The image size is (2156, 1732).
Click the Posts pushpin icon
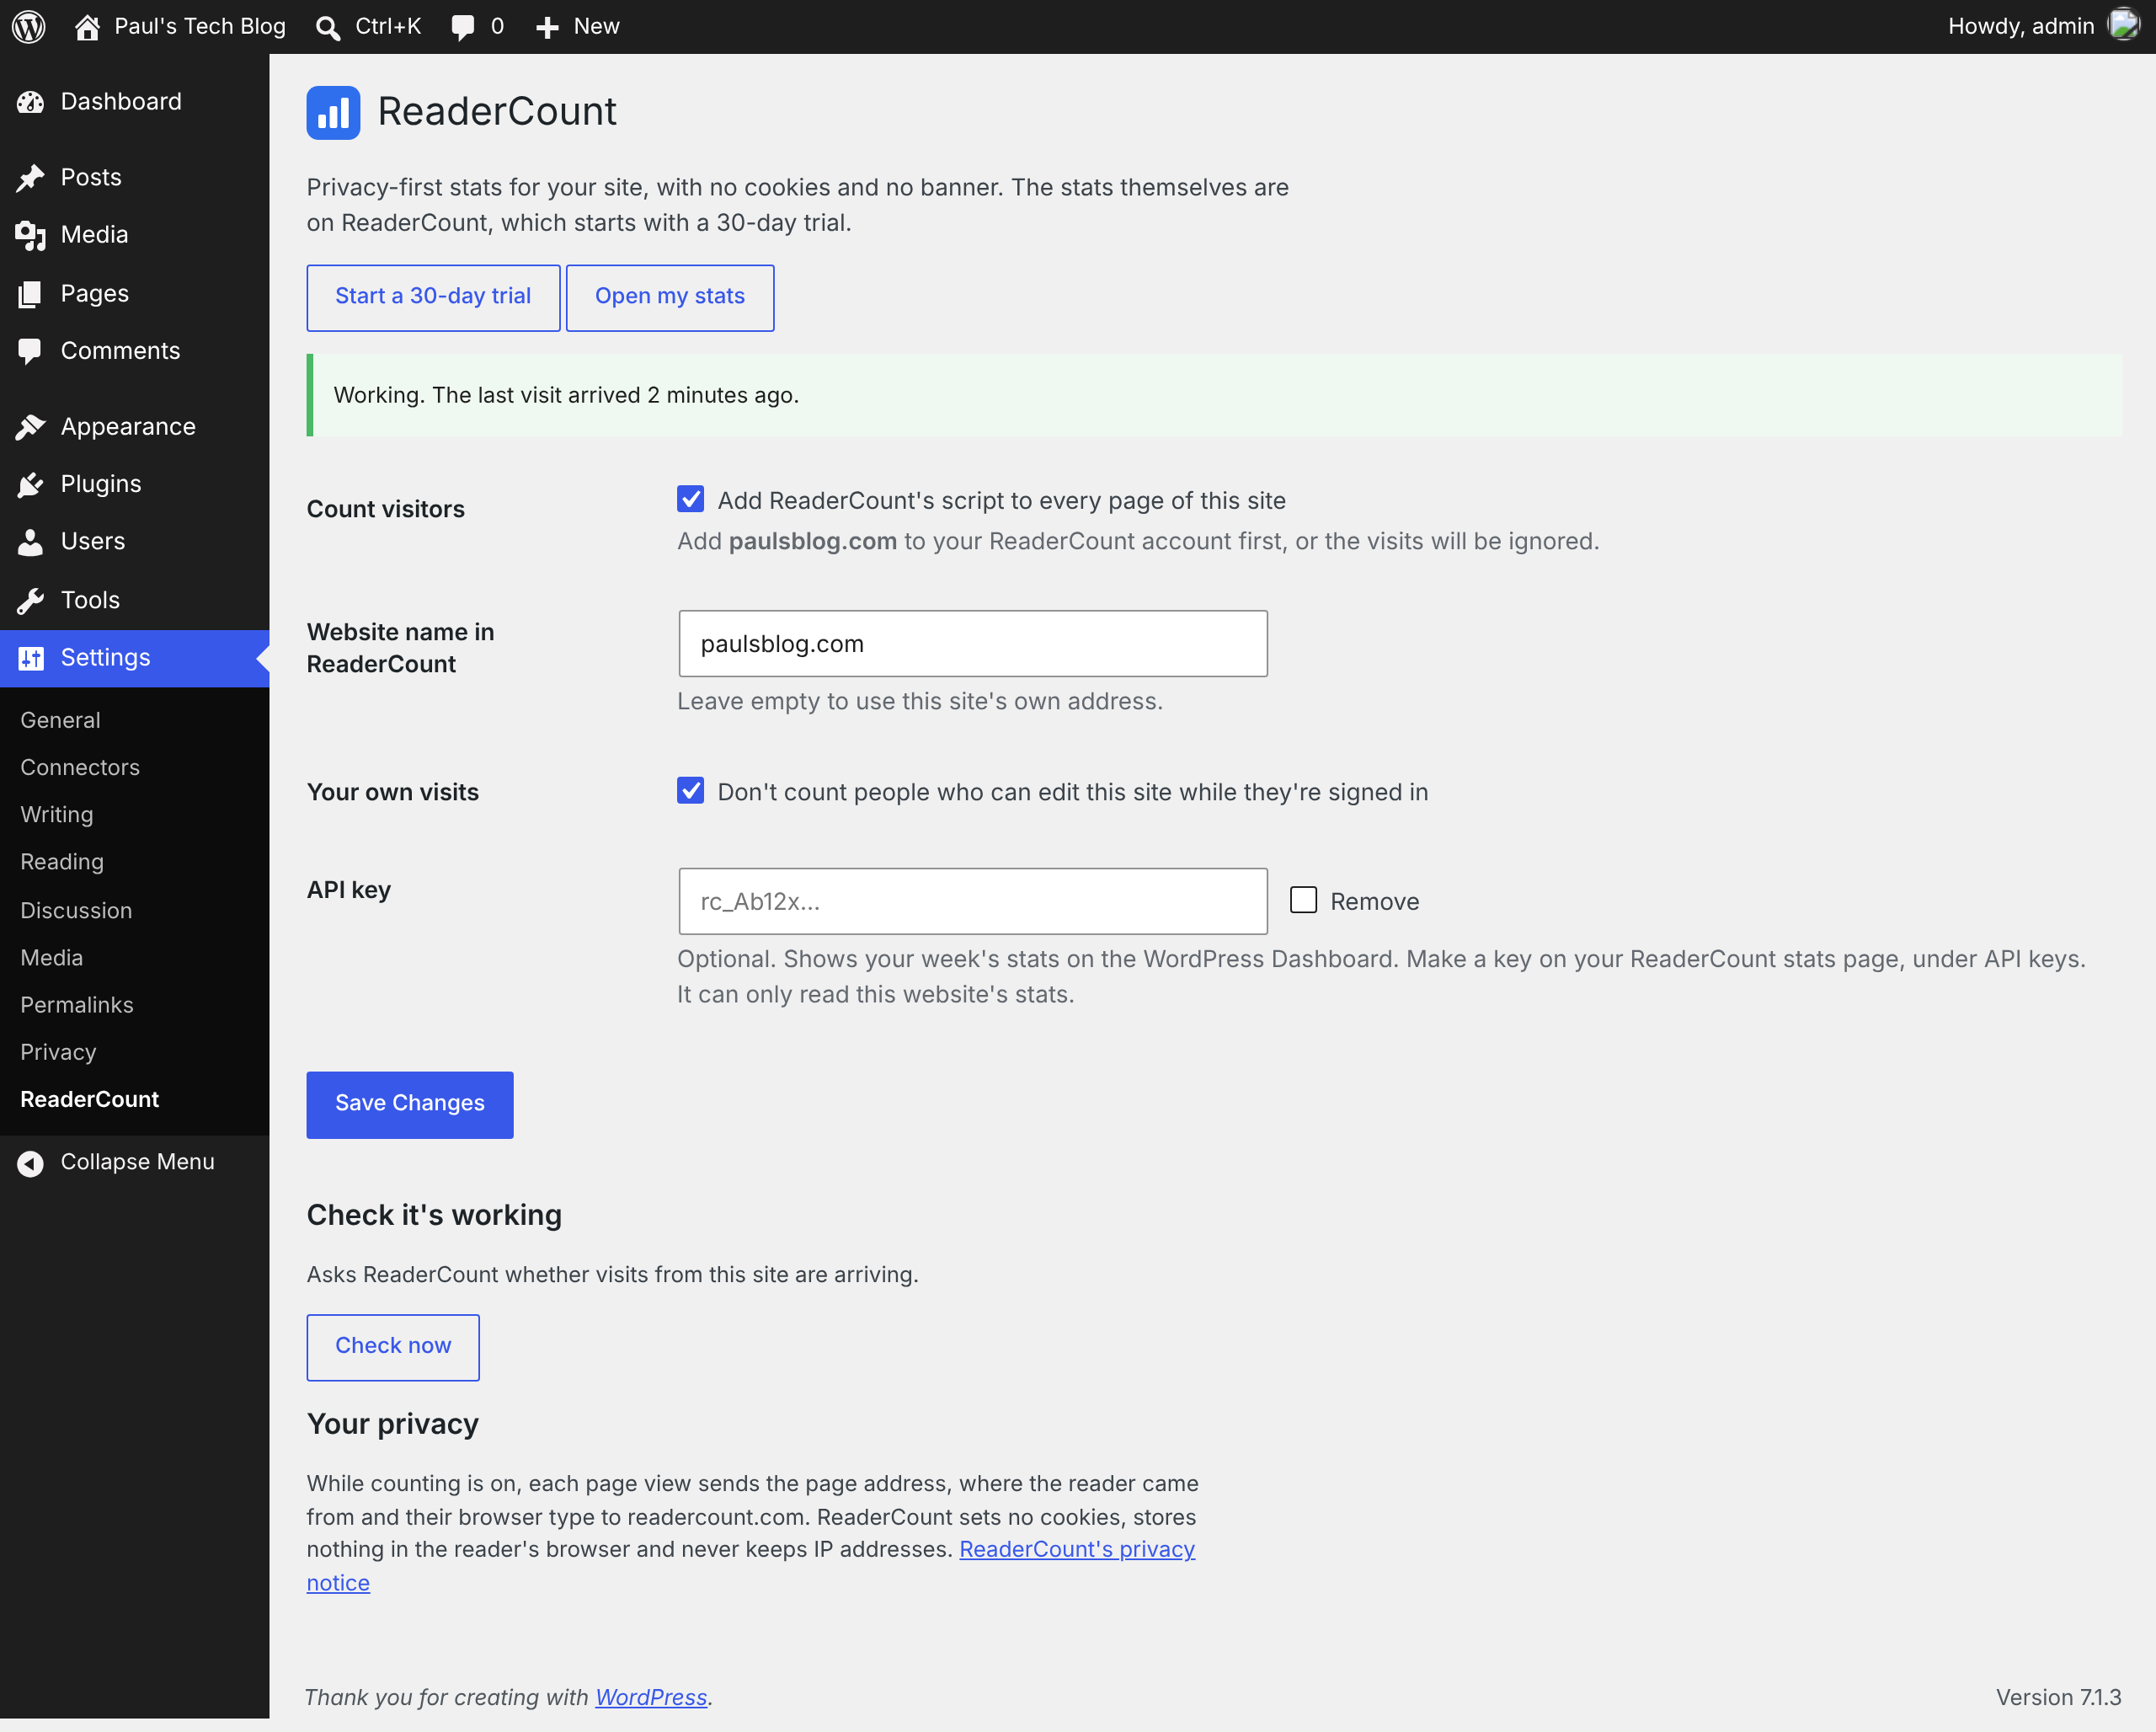(31, 178)
